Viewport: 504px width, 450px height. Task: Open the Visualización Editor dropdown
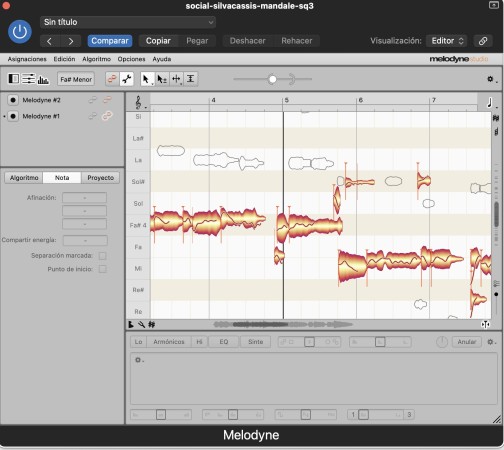[x=447, y=41]
